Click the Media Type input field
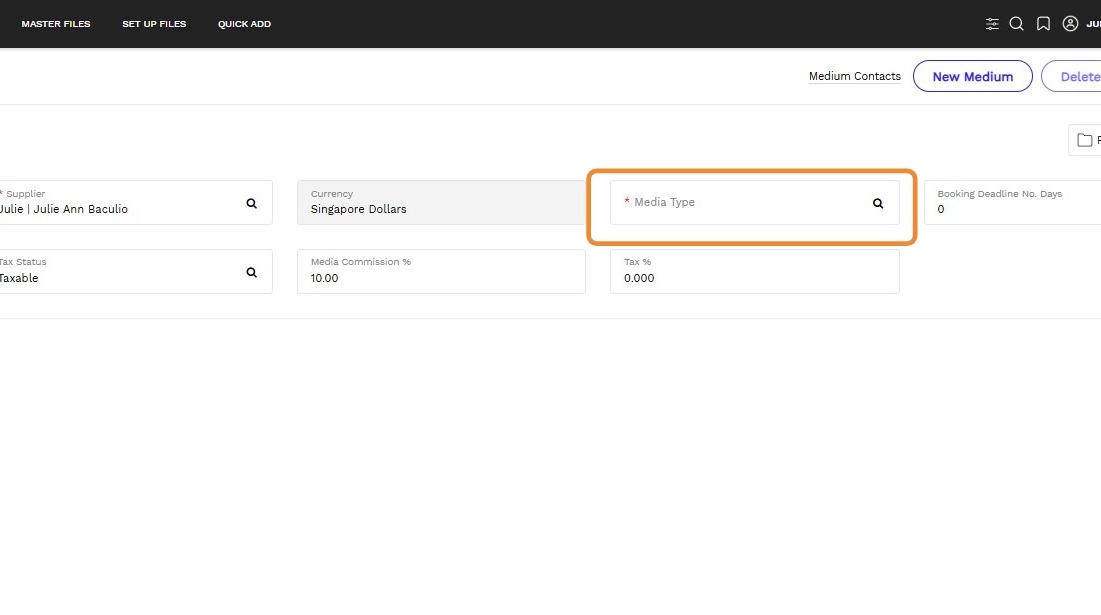This screenshot has width=1101, height=615. click(x=740, y=203)
